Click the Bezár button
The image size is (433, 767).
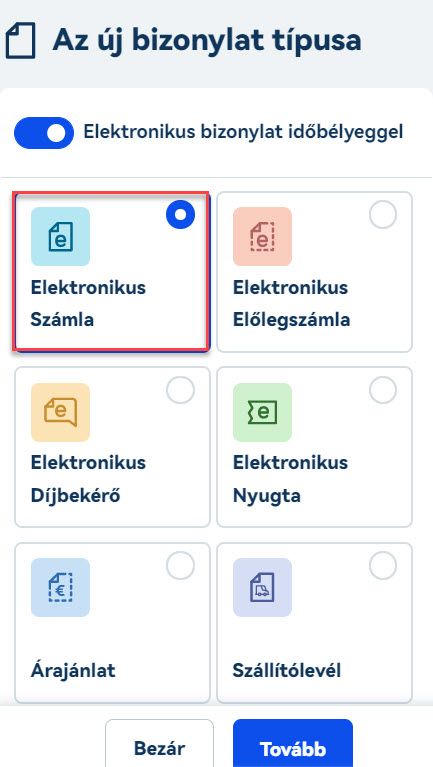pos(160,748)
